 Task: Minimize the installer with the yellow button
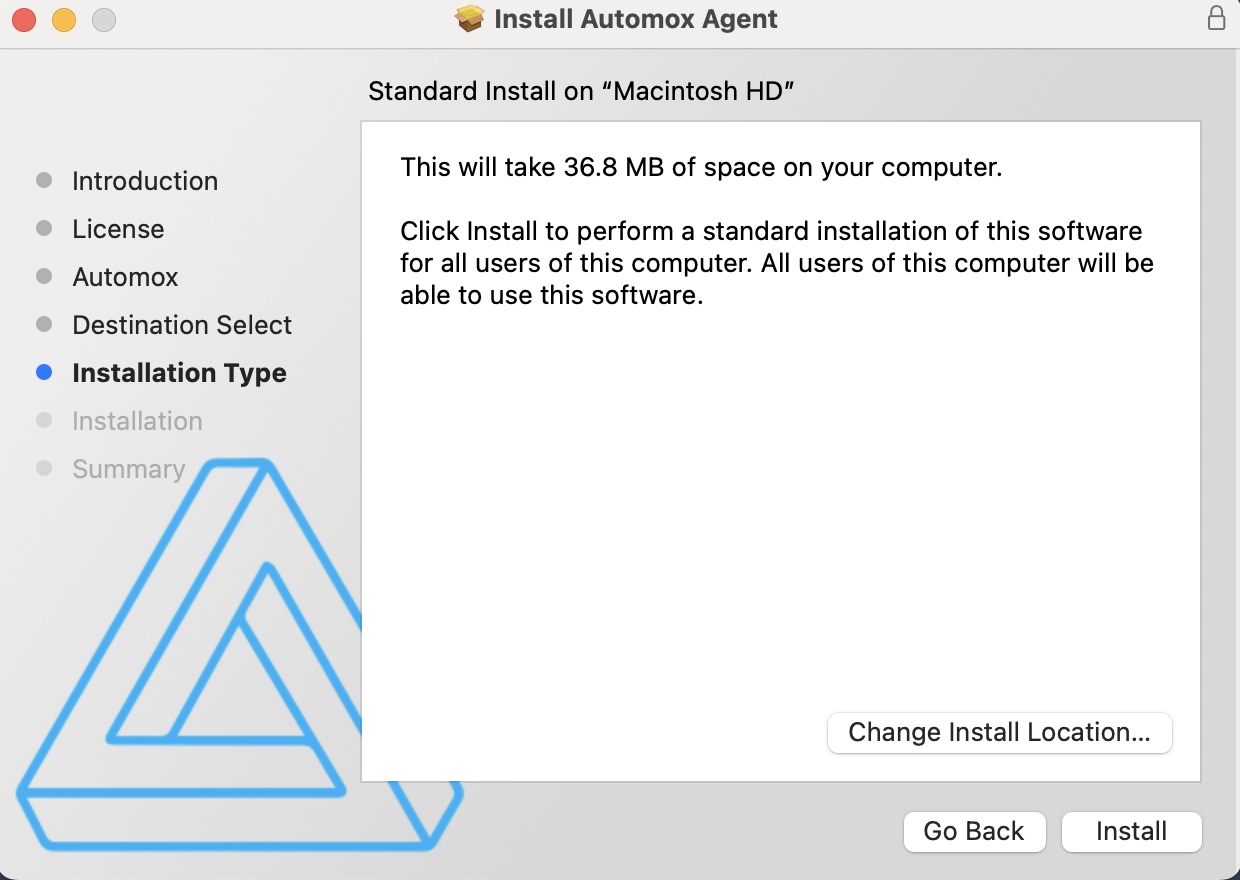pyautogui.click(x=64, y=19)
